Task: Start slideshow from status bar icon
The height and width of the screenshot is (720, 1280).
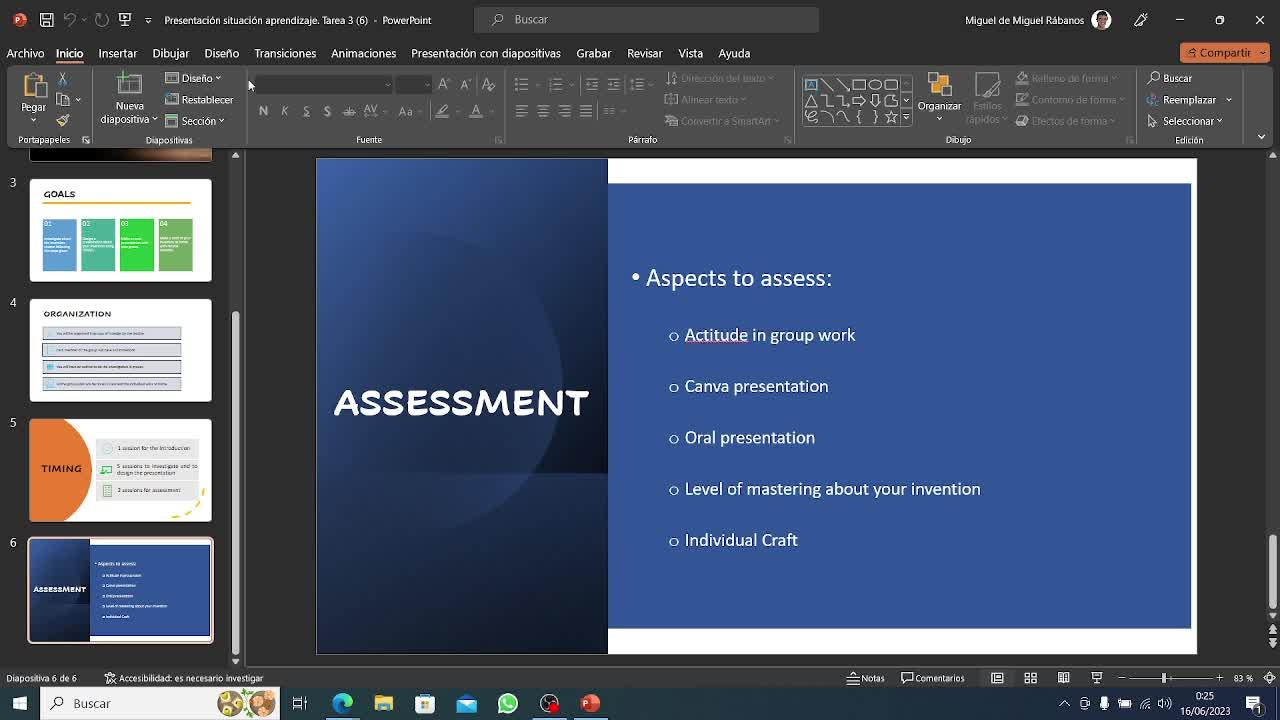Action: 1096,678
